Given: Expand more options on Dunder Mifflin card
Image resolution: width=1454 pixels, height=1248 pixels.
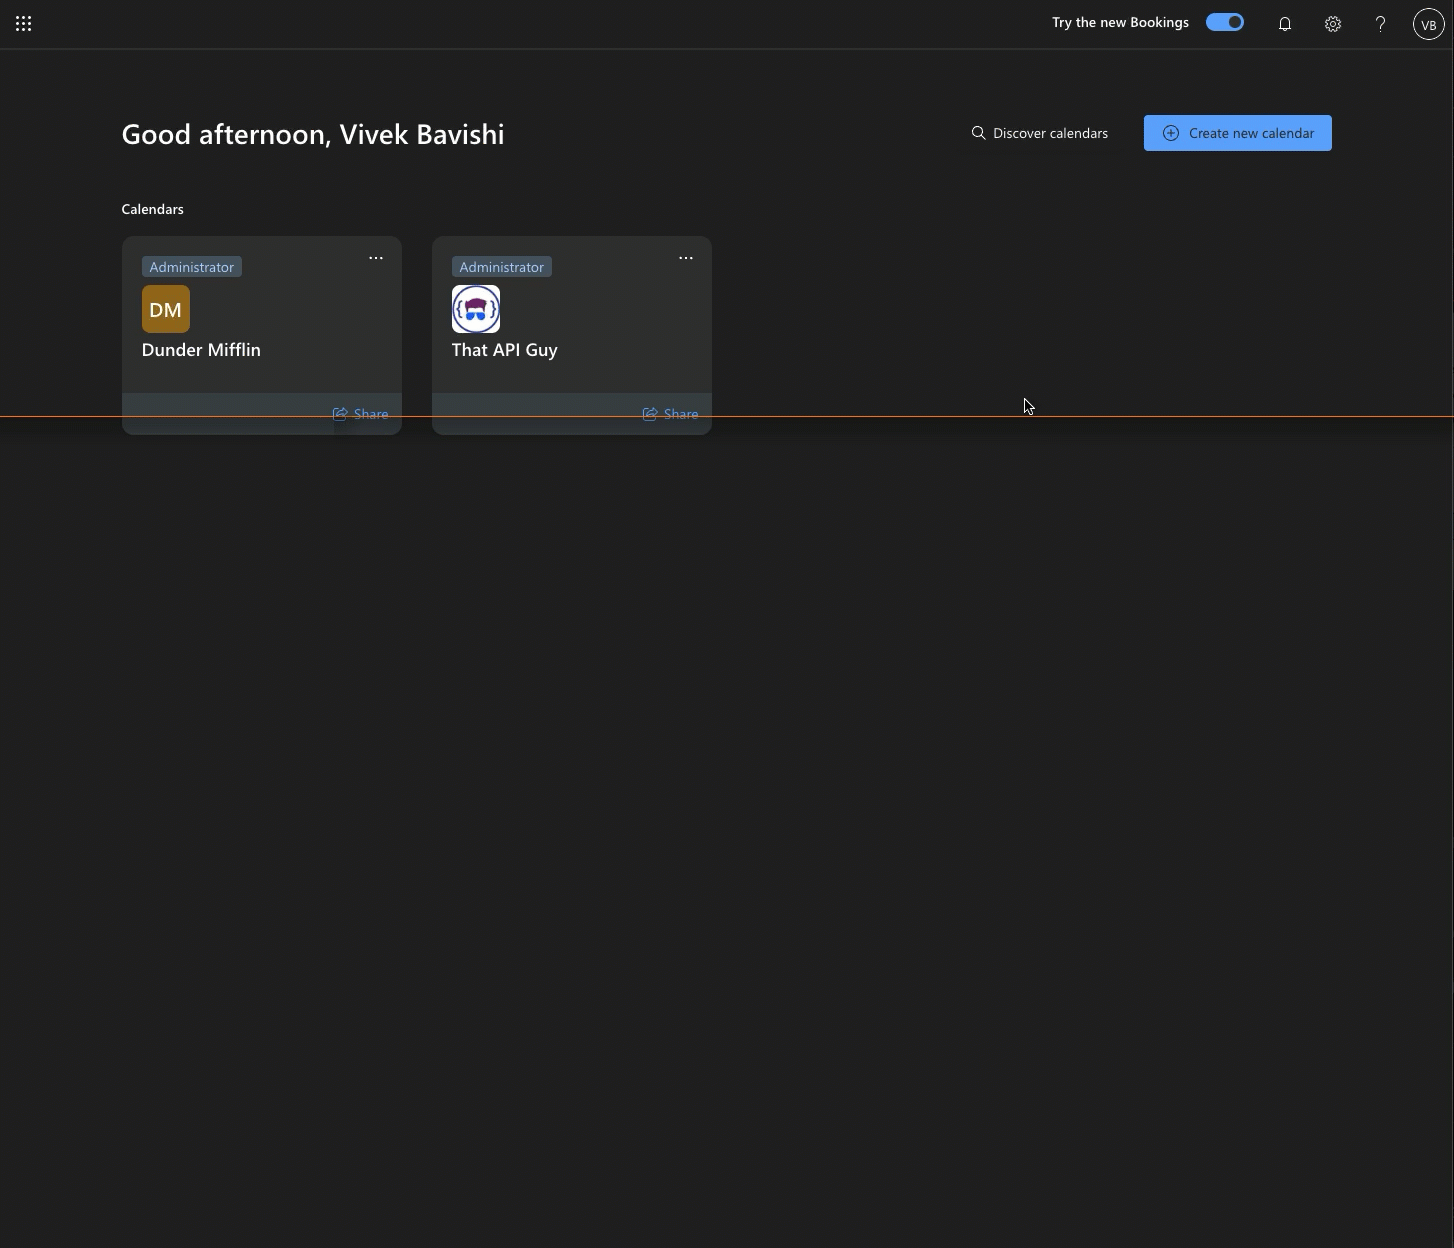Looking at the screenshot, I should pos(376,258).
